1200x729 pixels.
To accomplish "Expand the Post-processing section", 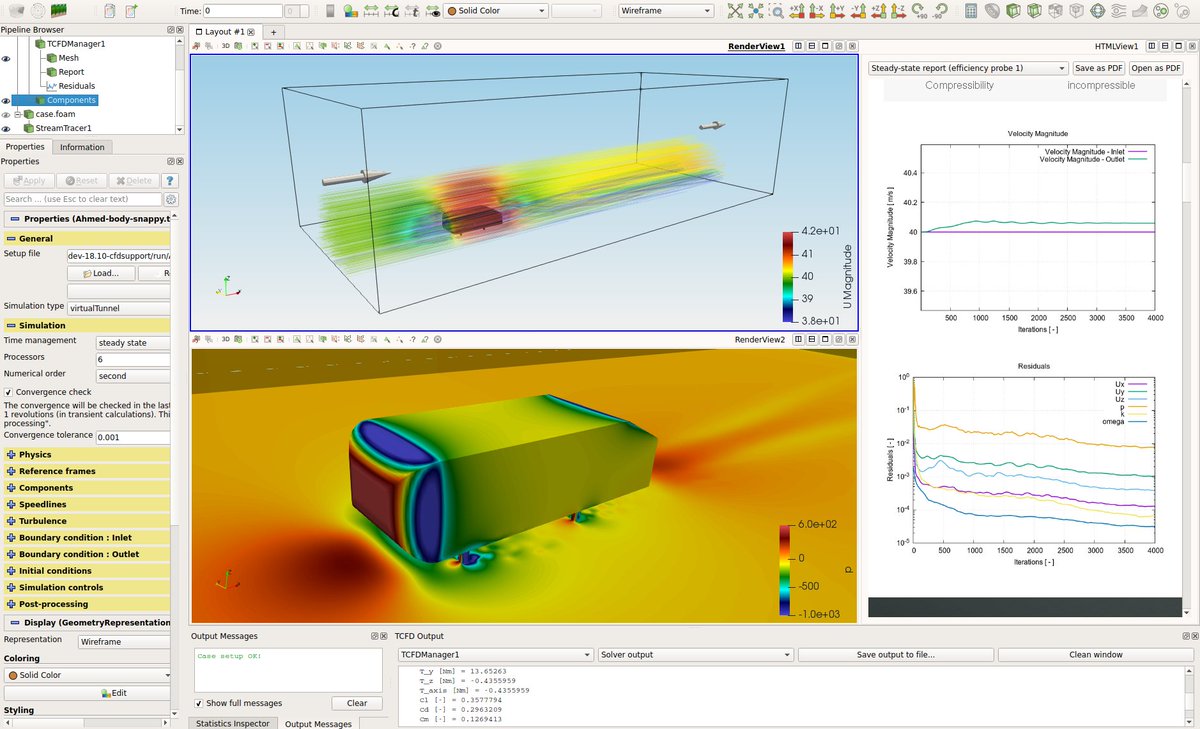I will 11,604.
